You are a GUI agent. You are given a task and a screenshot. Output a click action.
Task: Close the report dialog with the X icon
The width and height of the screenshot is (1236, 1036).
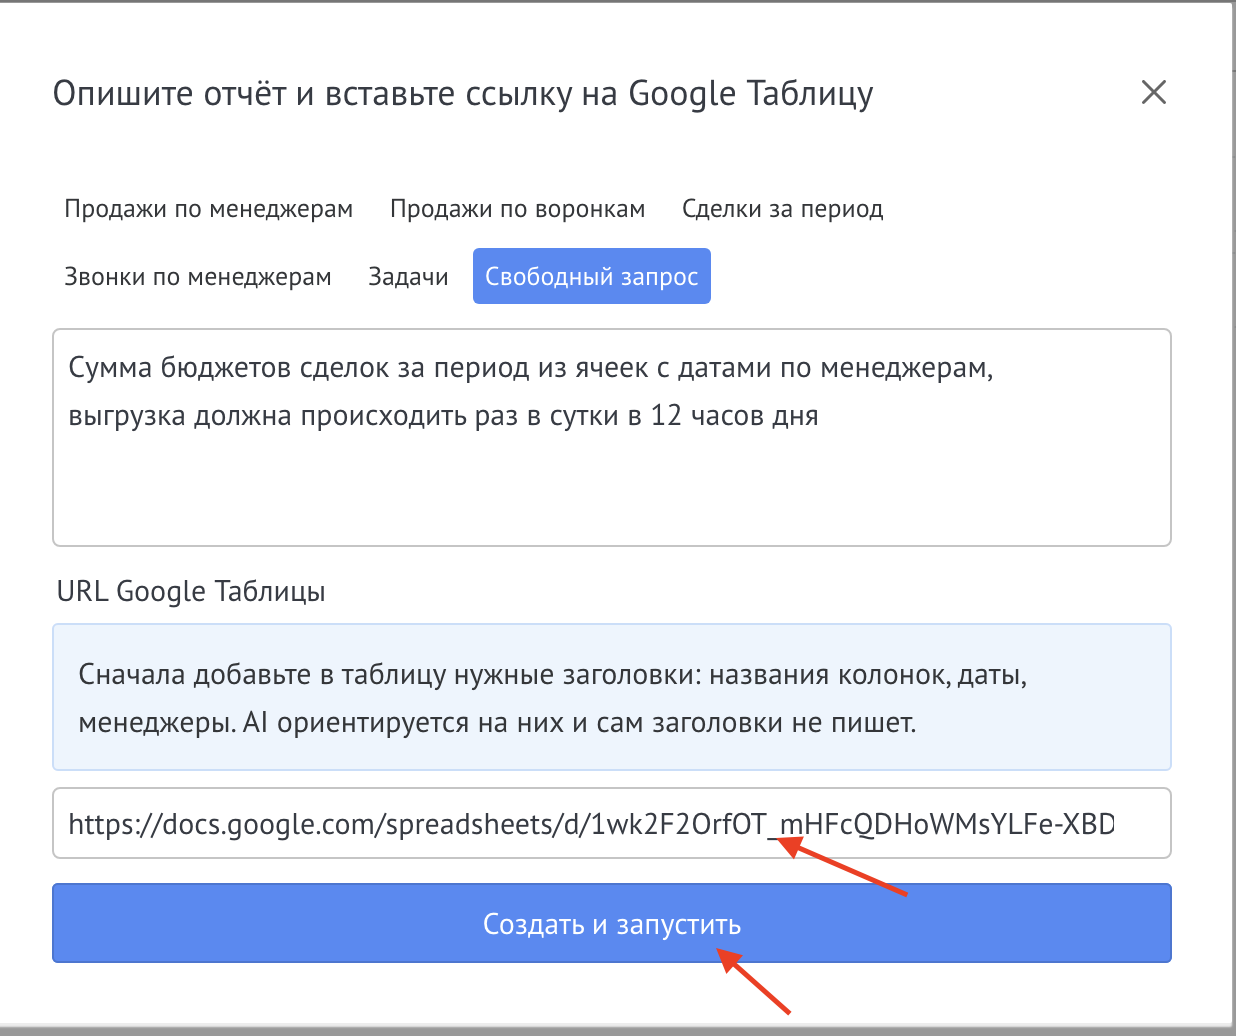coord(1154,93)
